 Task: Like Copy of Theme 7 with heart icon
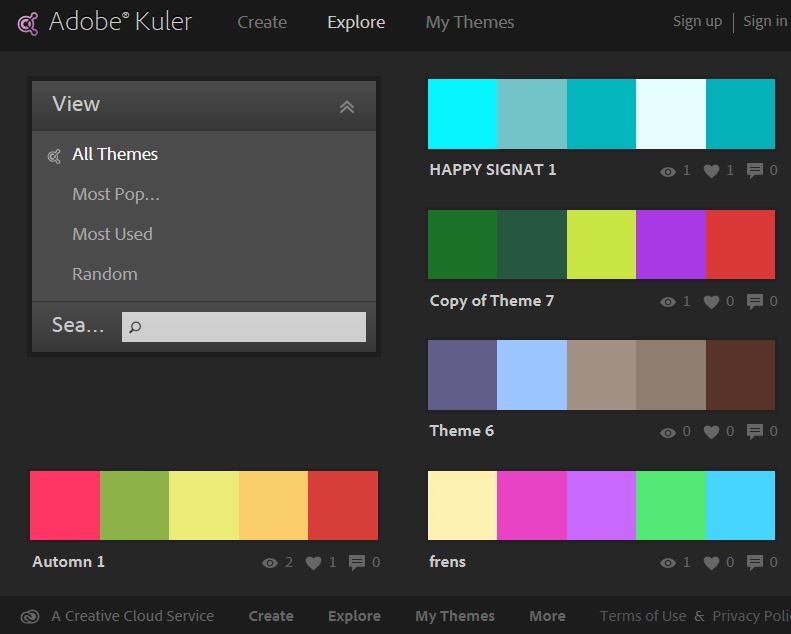coord(711,302)
